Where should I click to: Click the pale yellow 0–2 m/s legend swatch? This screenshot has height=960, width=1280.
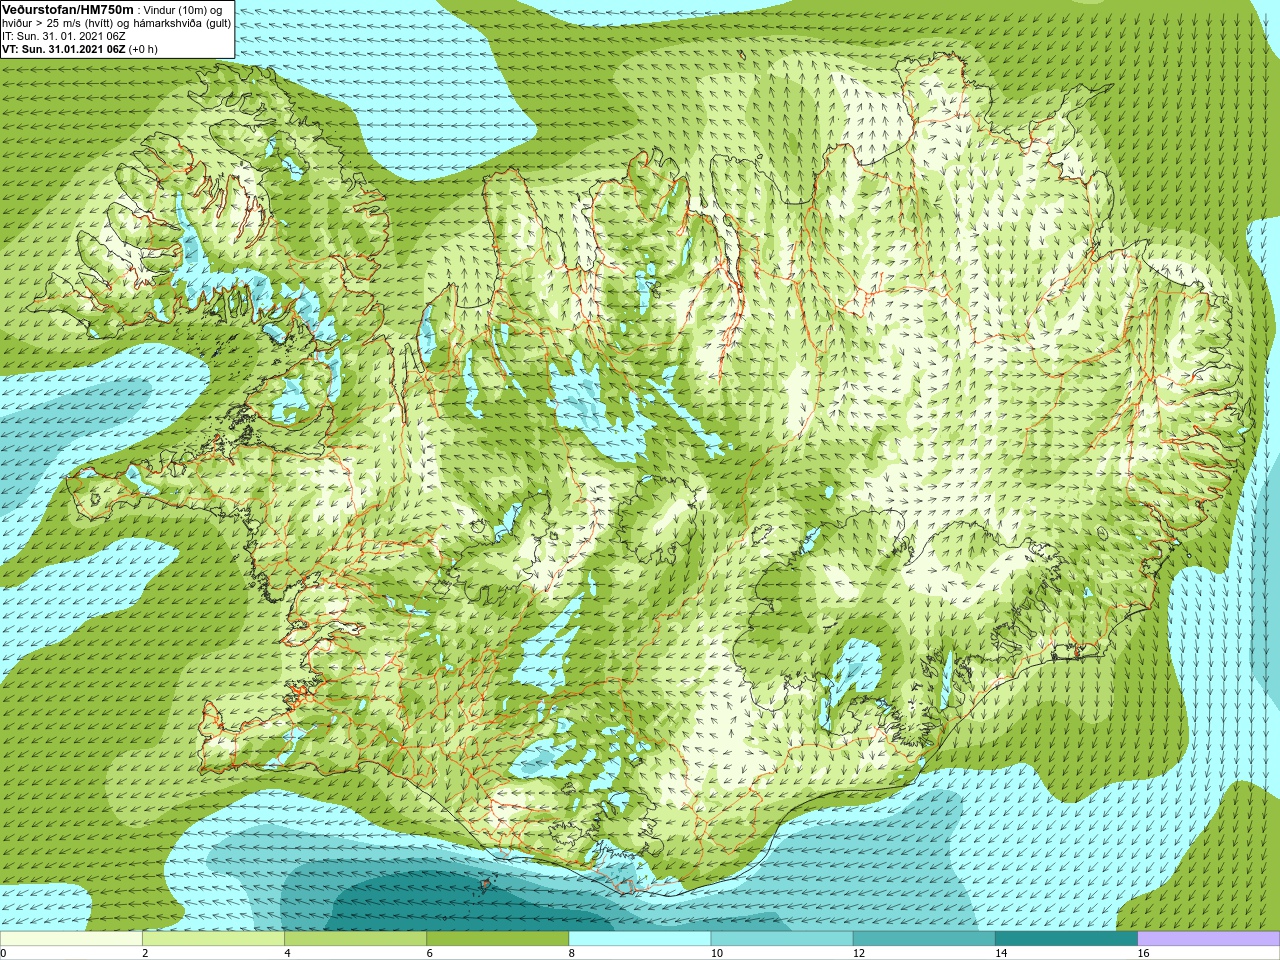pos(71,939)
